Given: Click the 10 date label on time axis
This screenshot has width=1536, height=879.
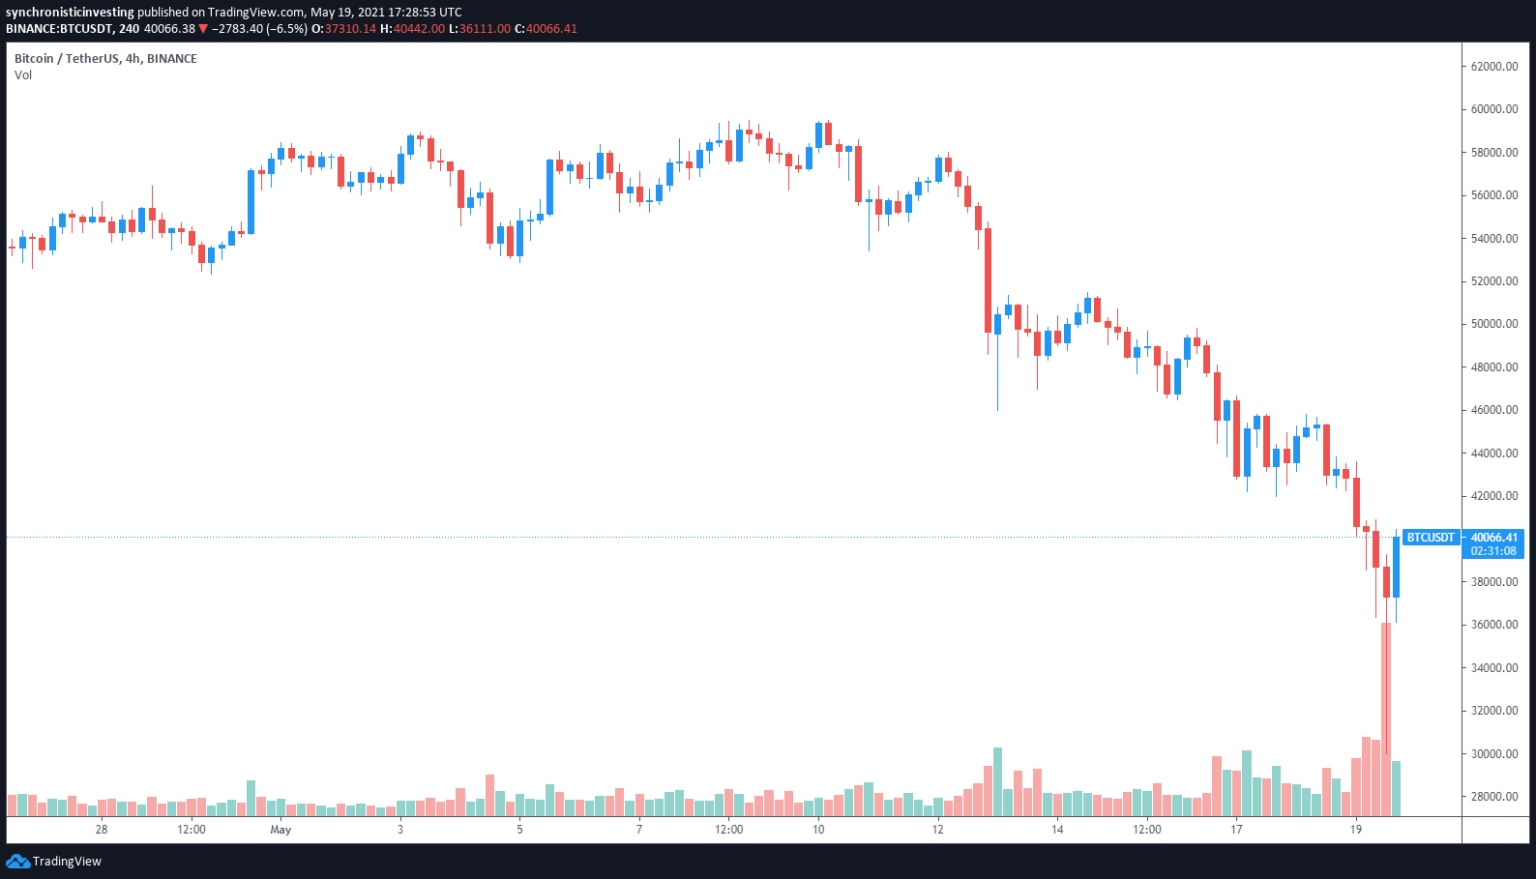Looking at the screenshot, I should [818, 829].
